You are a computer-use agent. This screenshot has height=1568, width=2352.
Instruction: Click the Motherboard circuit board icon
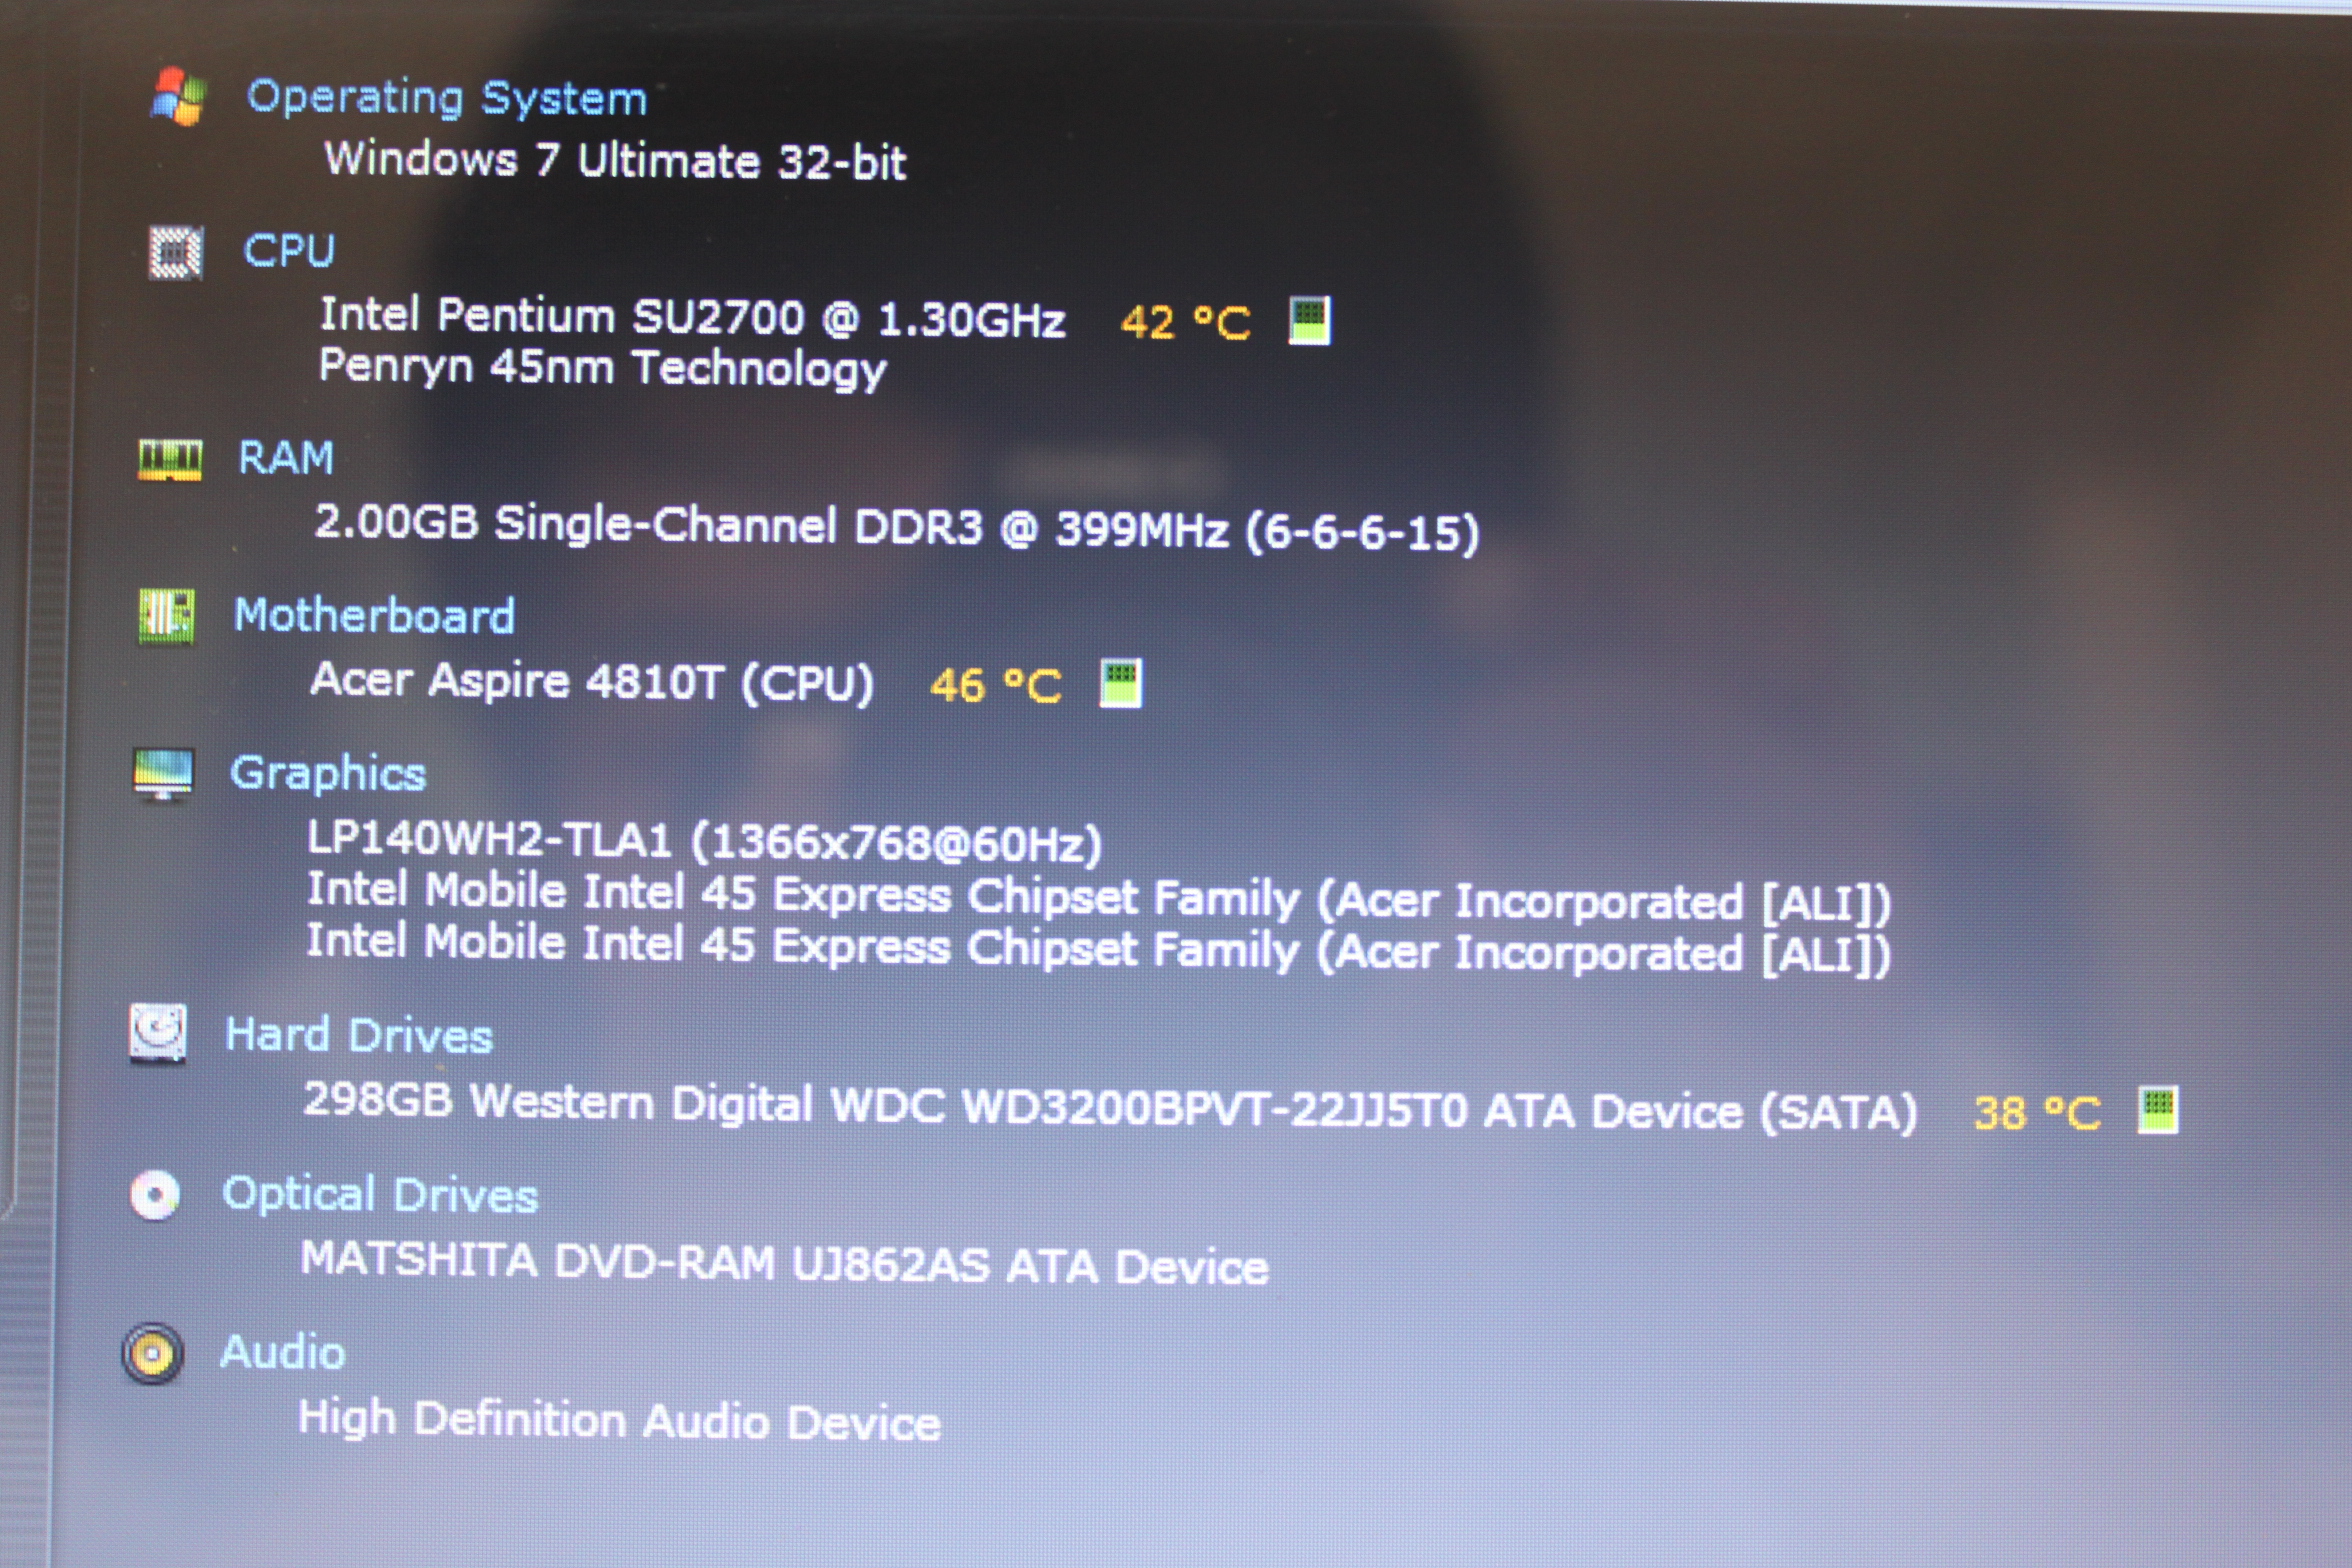click(166, 616)
